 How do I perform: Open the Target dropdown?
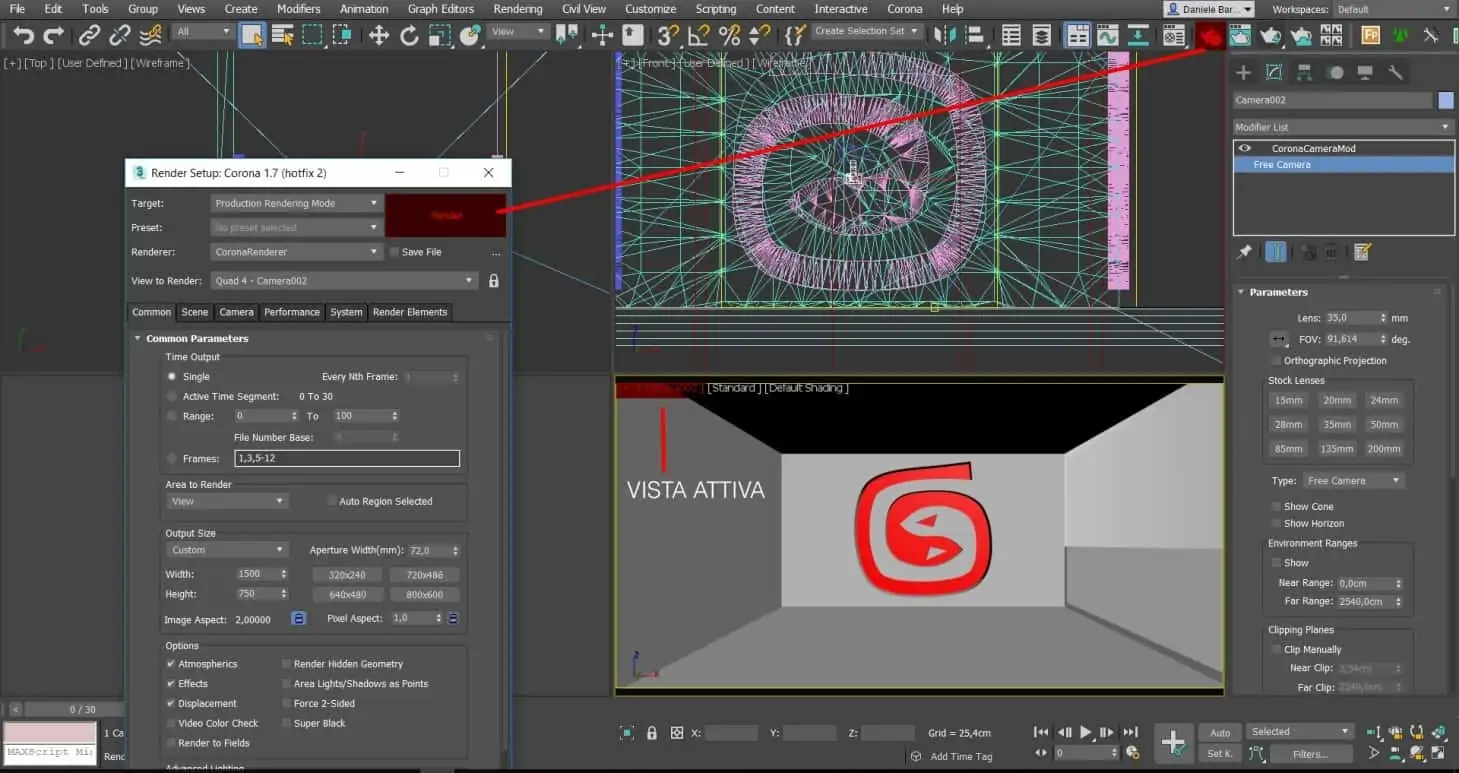point(297,203)
